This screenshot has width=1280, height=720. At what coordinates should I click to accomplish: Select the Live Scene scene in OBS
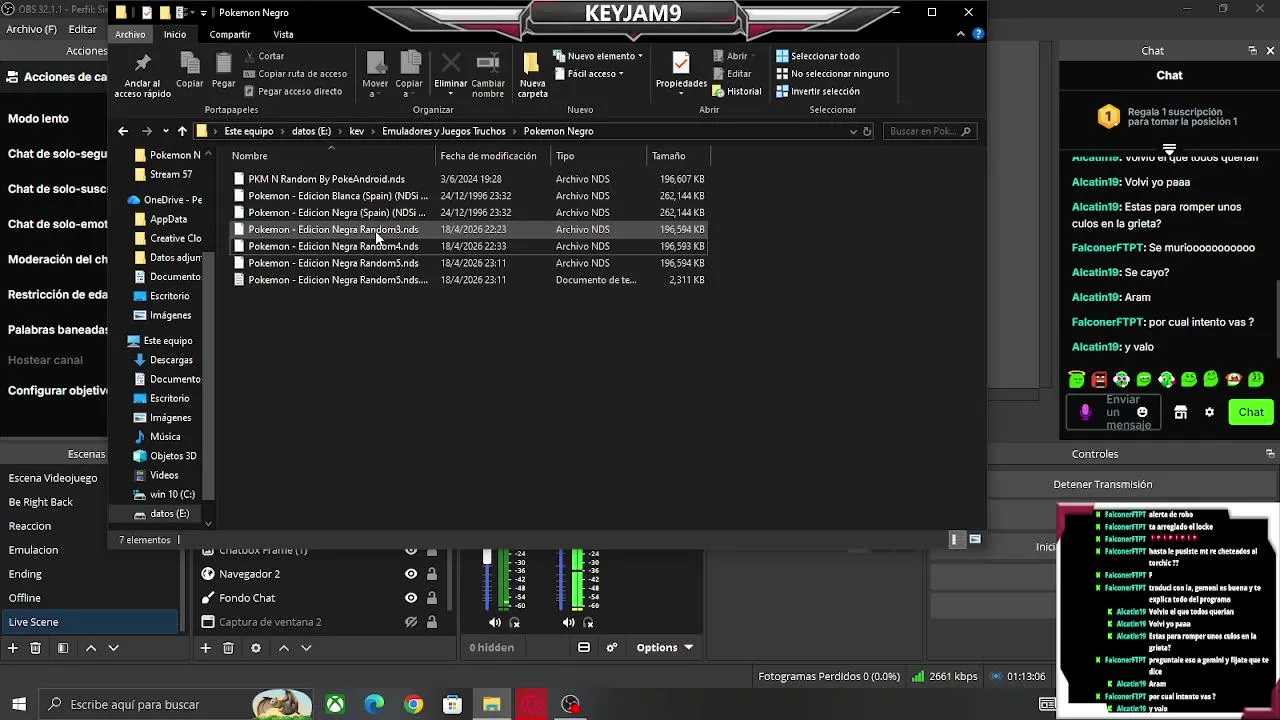pyautogui.click(x=90, y=622)
